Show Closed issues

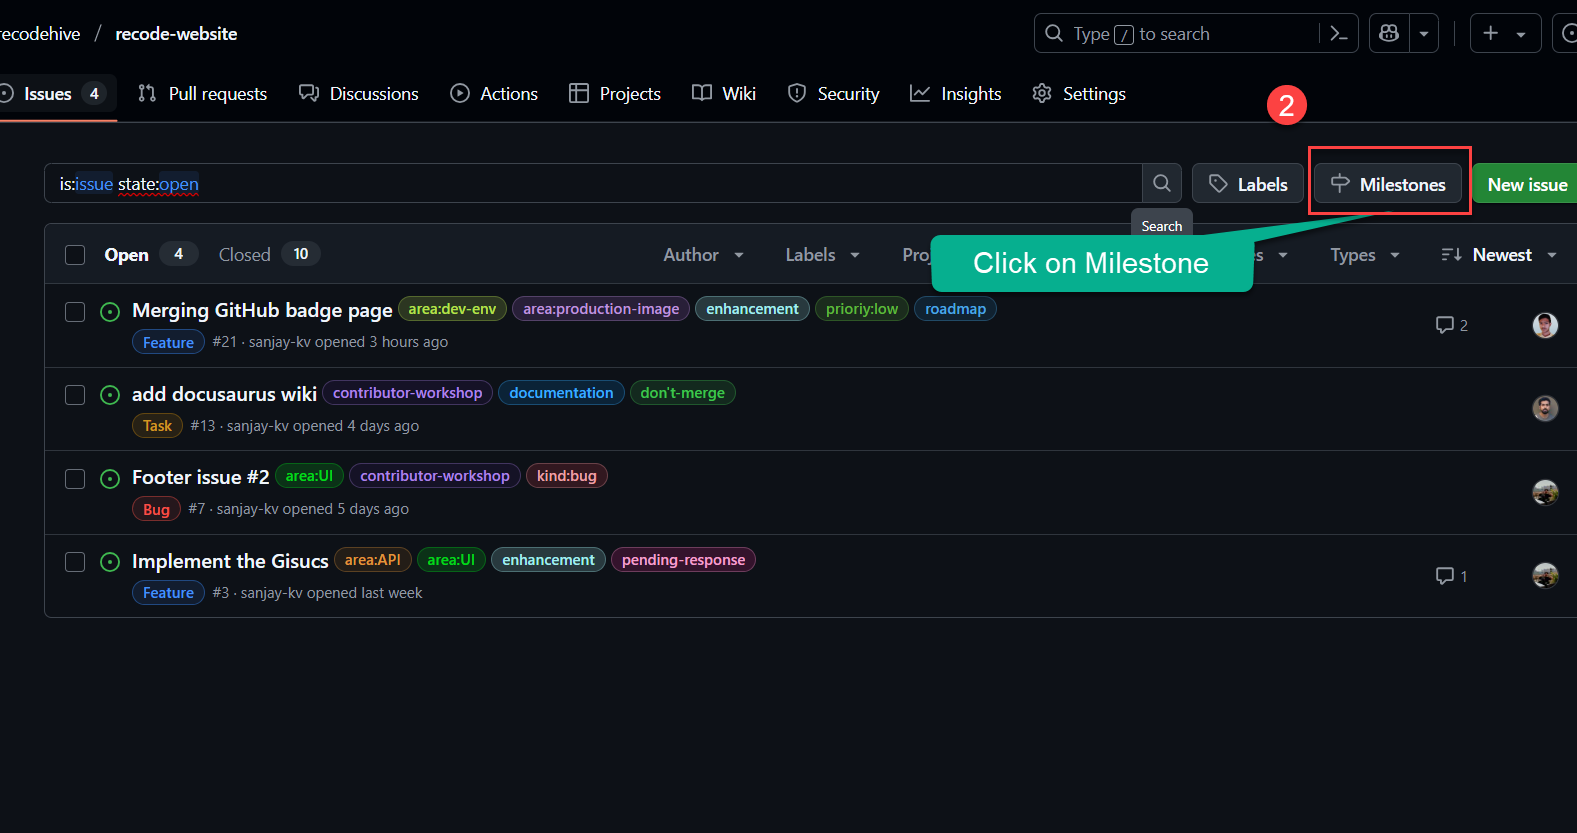pyautogui.click(x=269, y=255)
